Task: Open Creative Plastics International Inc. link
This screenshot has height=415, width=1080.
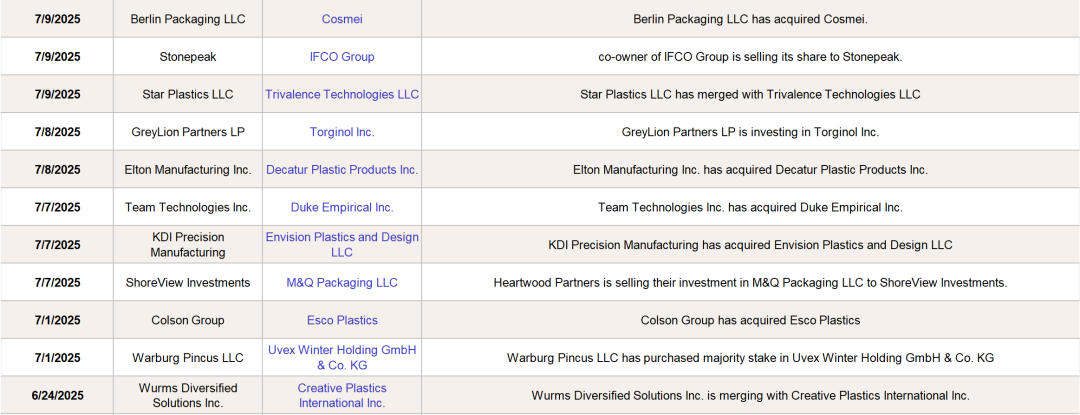Action: click(x=342, y=395)
